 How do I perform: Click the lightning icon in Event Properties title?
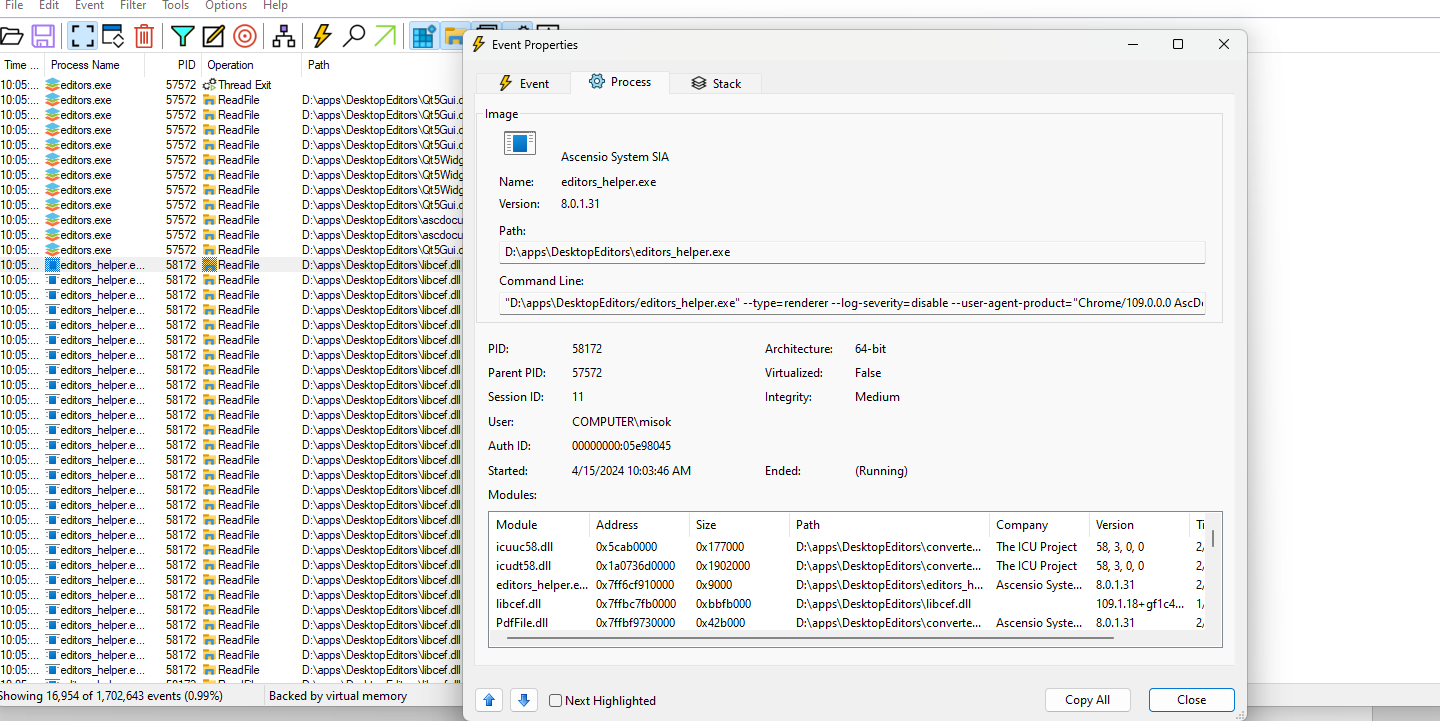pos(479,44)
